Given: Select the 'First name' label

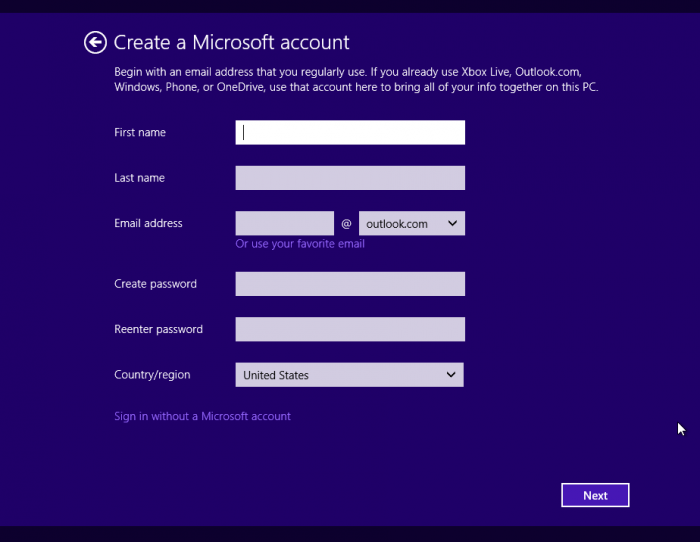Looking at the screenshot, I should pyautogui.click(x=140, y=132).
